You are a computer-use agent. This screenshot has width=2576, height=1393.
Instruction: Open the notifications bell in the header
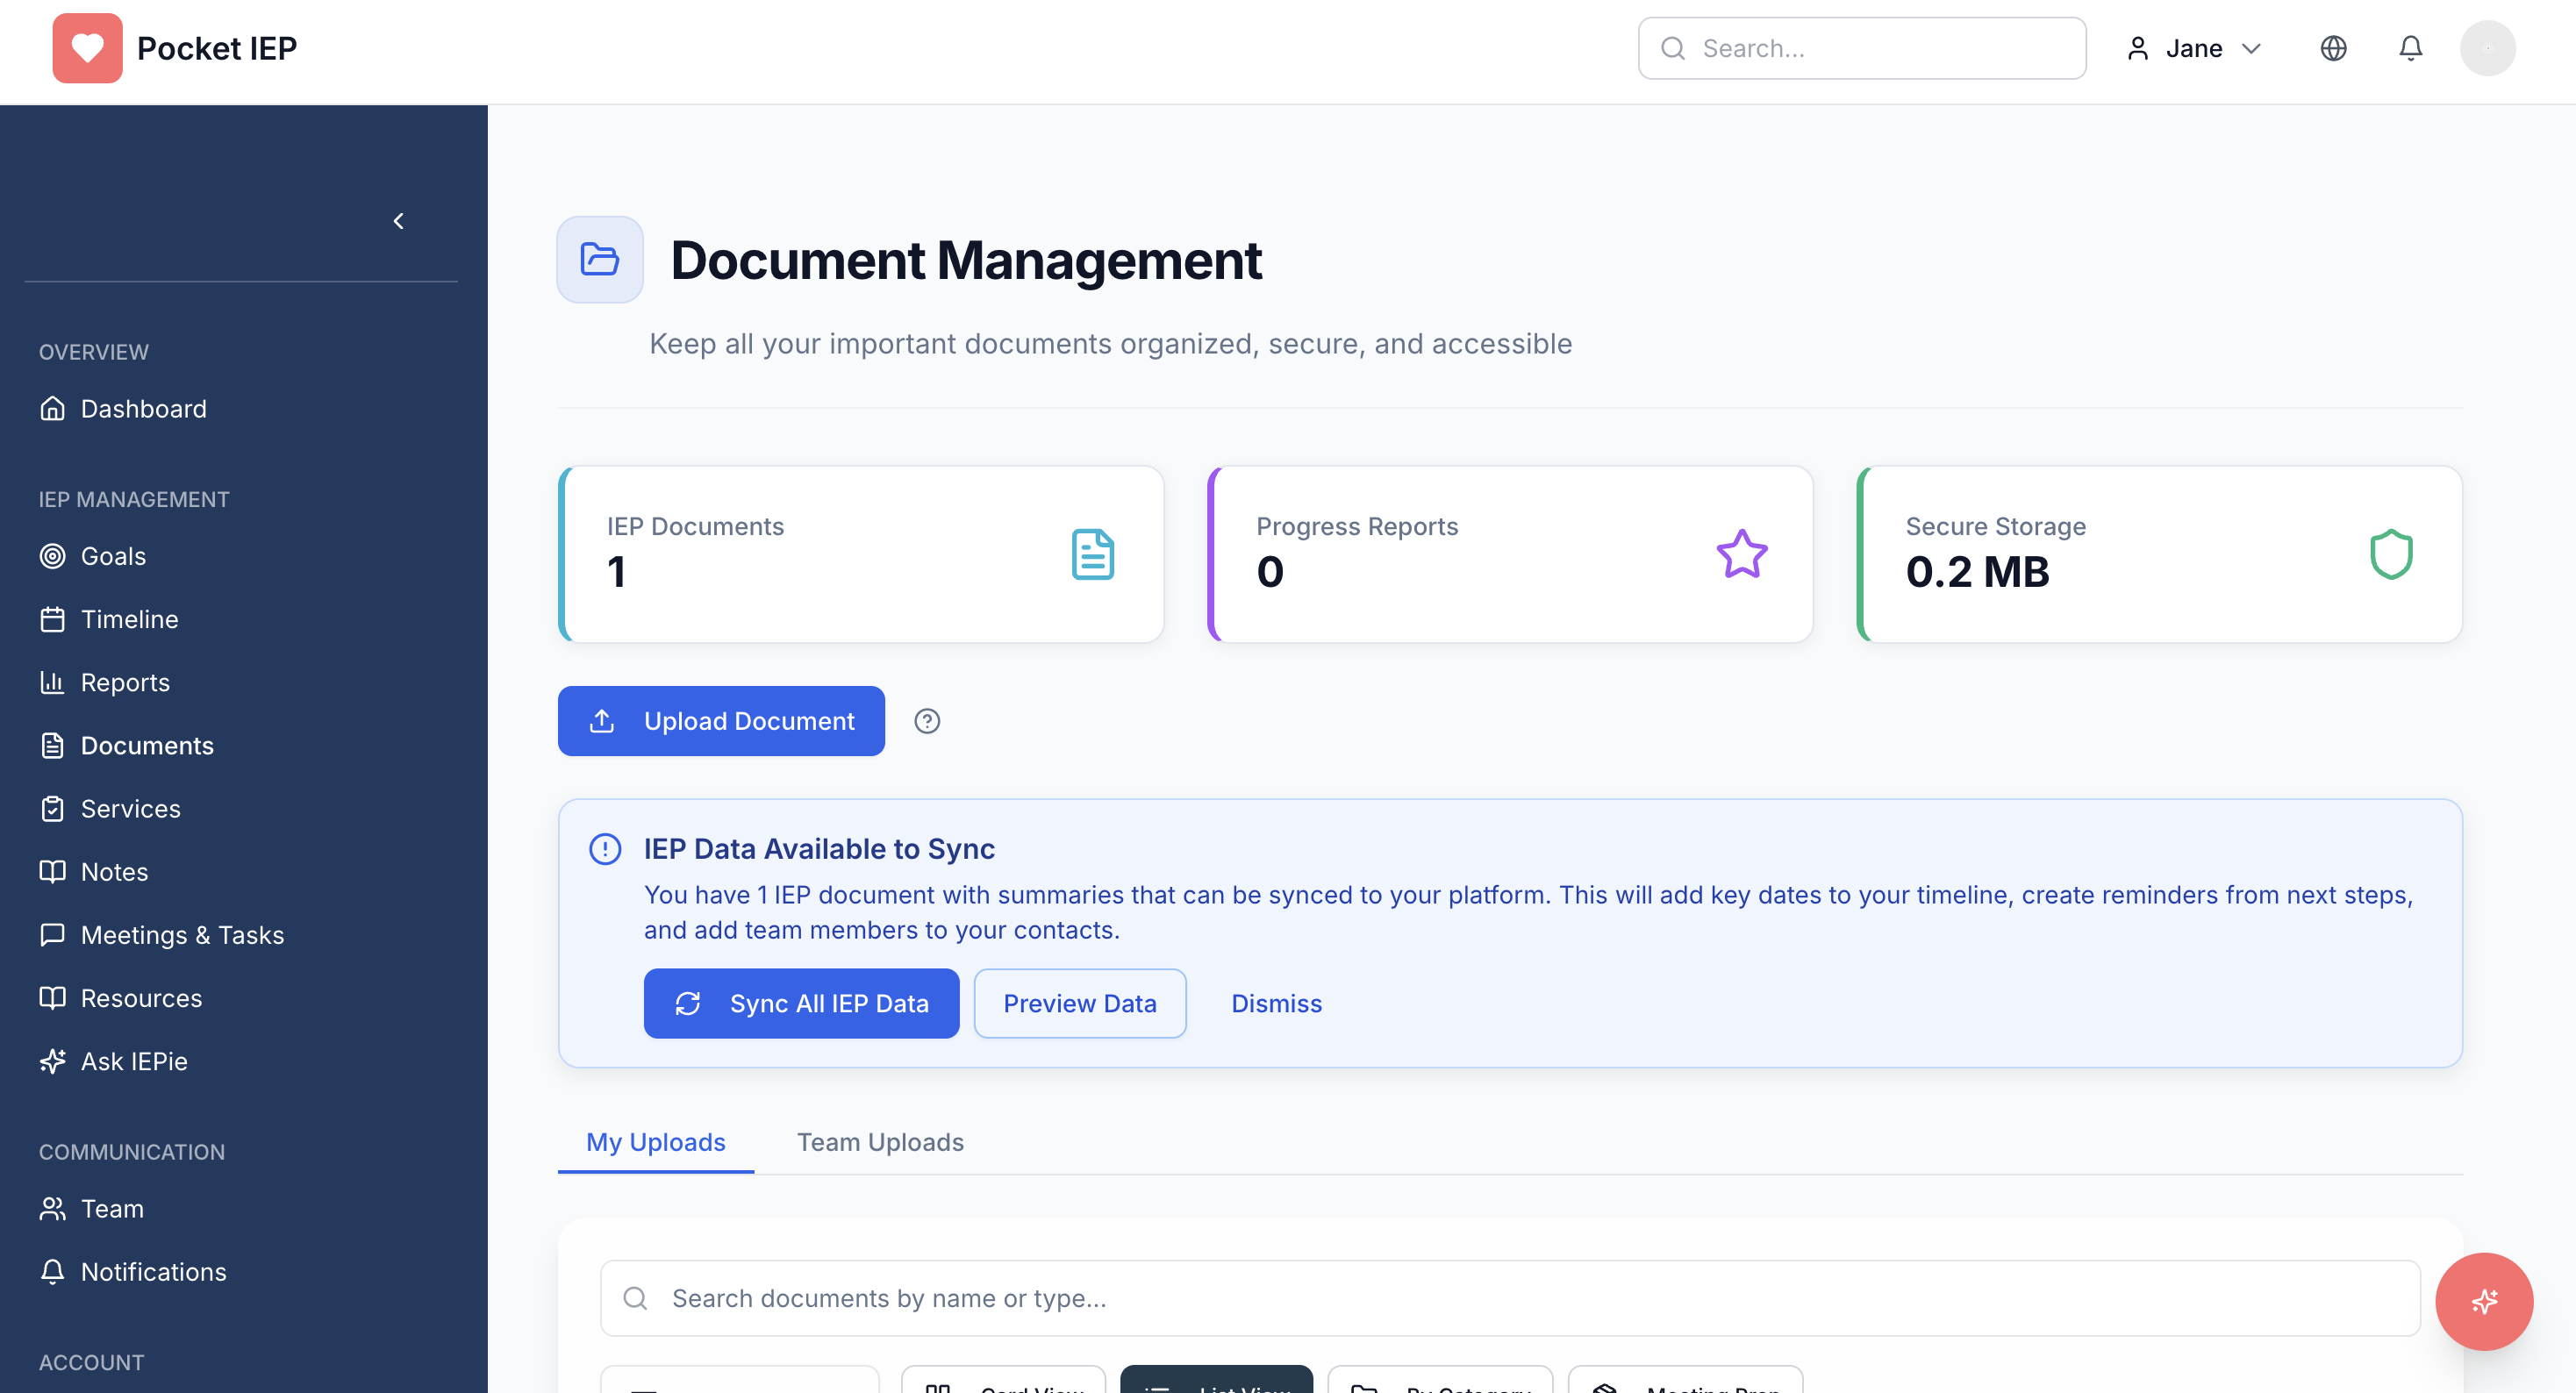point(2411,47)
